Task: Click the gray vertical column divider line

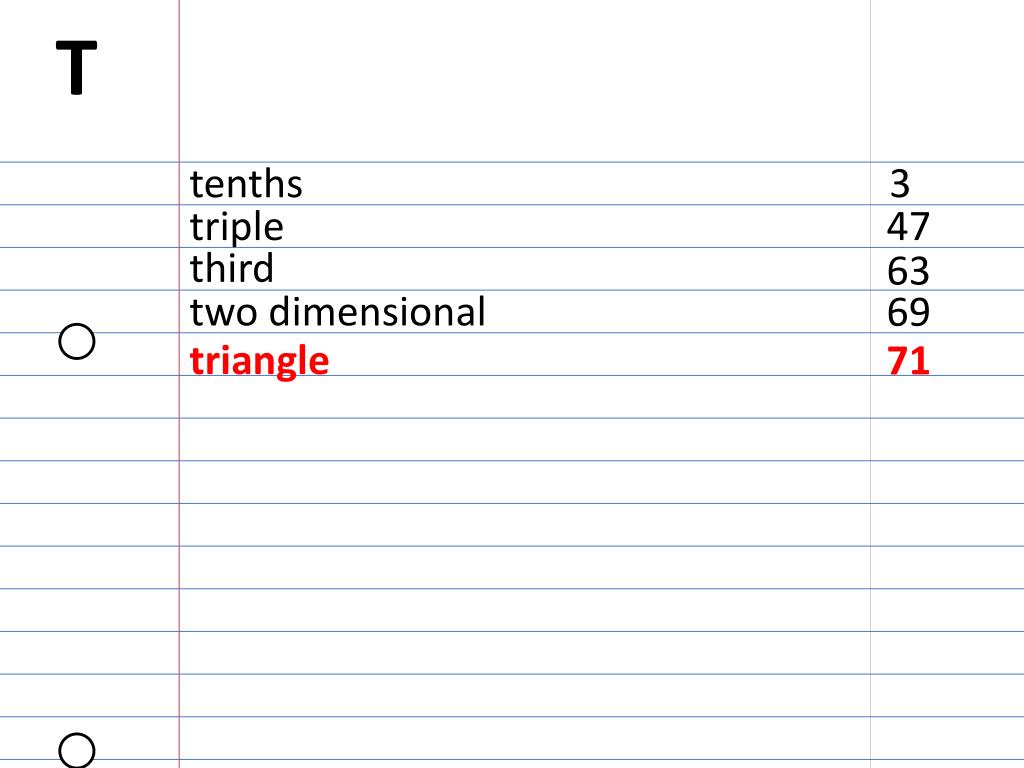Action: pyautogui.click(x=871, y=457)
